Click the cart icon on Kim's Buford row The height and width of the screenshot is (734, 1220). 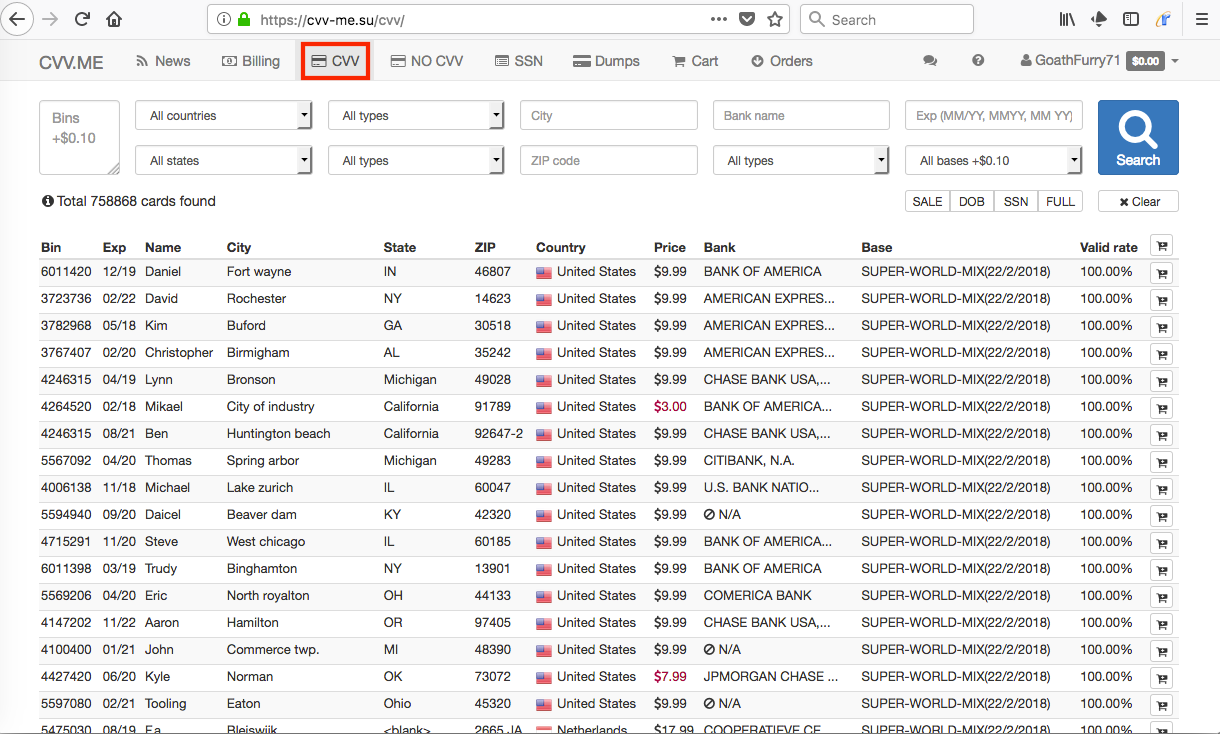1162,327
